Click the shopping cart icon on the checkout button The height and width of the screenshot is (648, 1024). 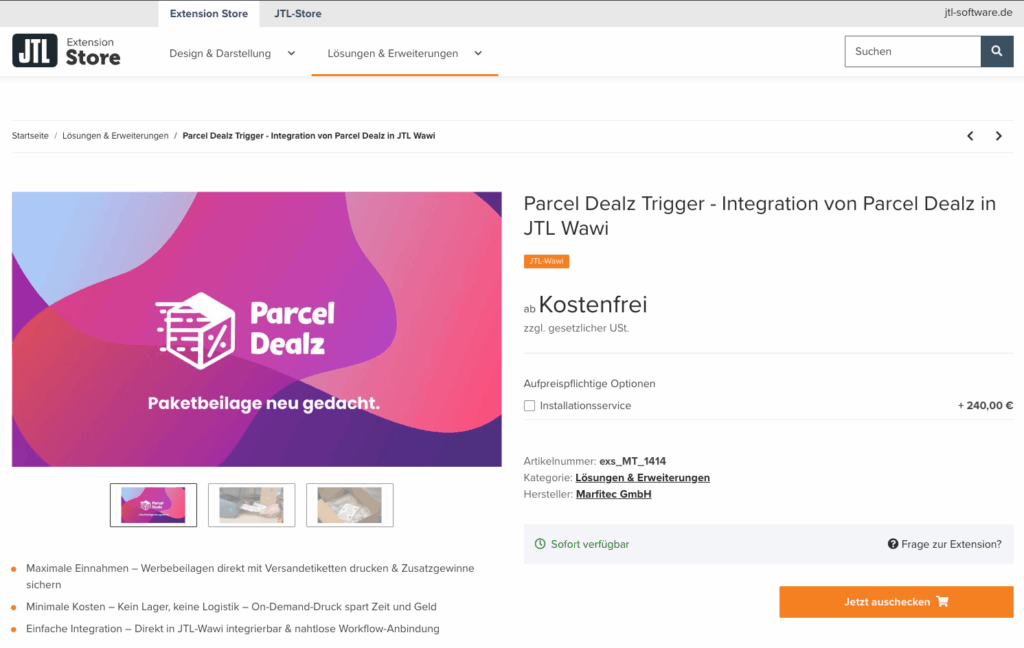point(942,602)
